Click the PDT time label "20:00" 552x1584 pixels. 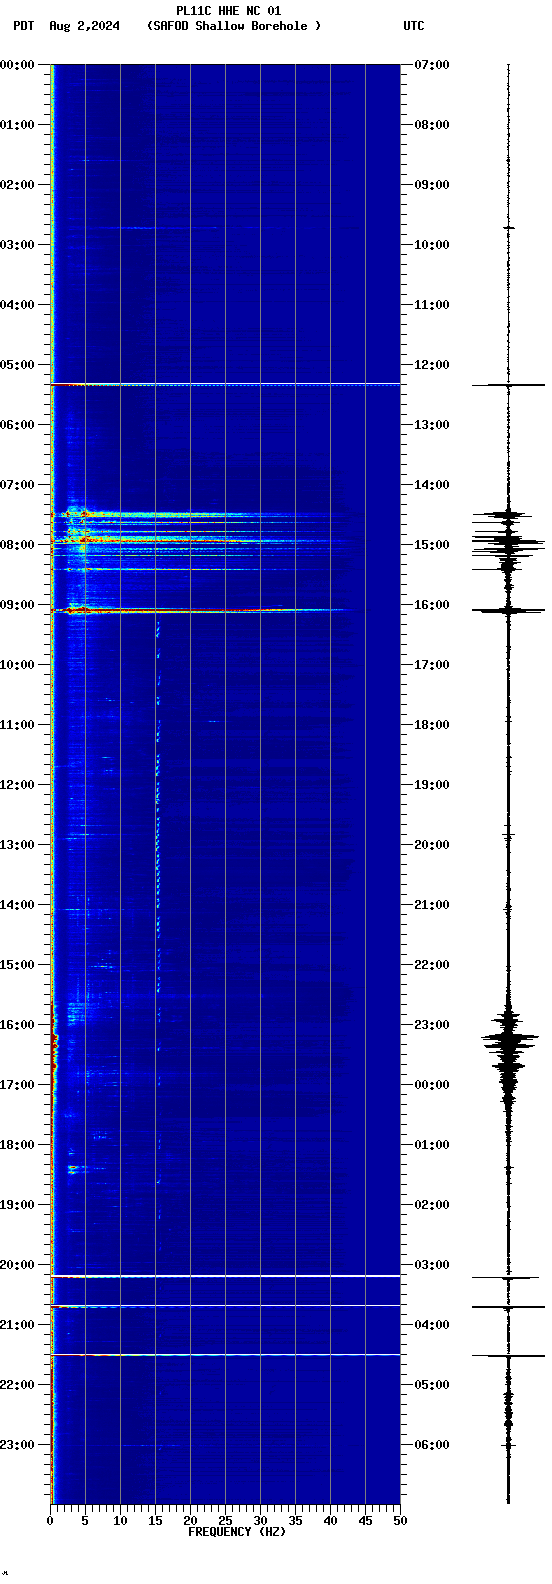pos(17,1265)
